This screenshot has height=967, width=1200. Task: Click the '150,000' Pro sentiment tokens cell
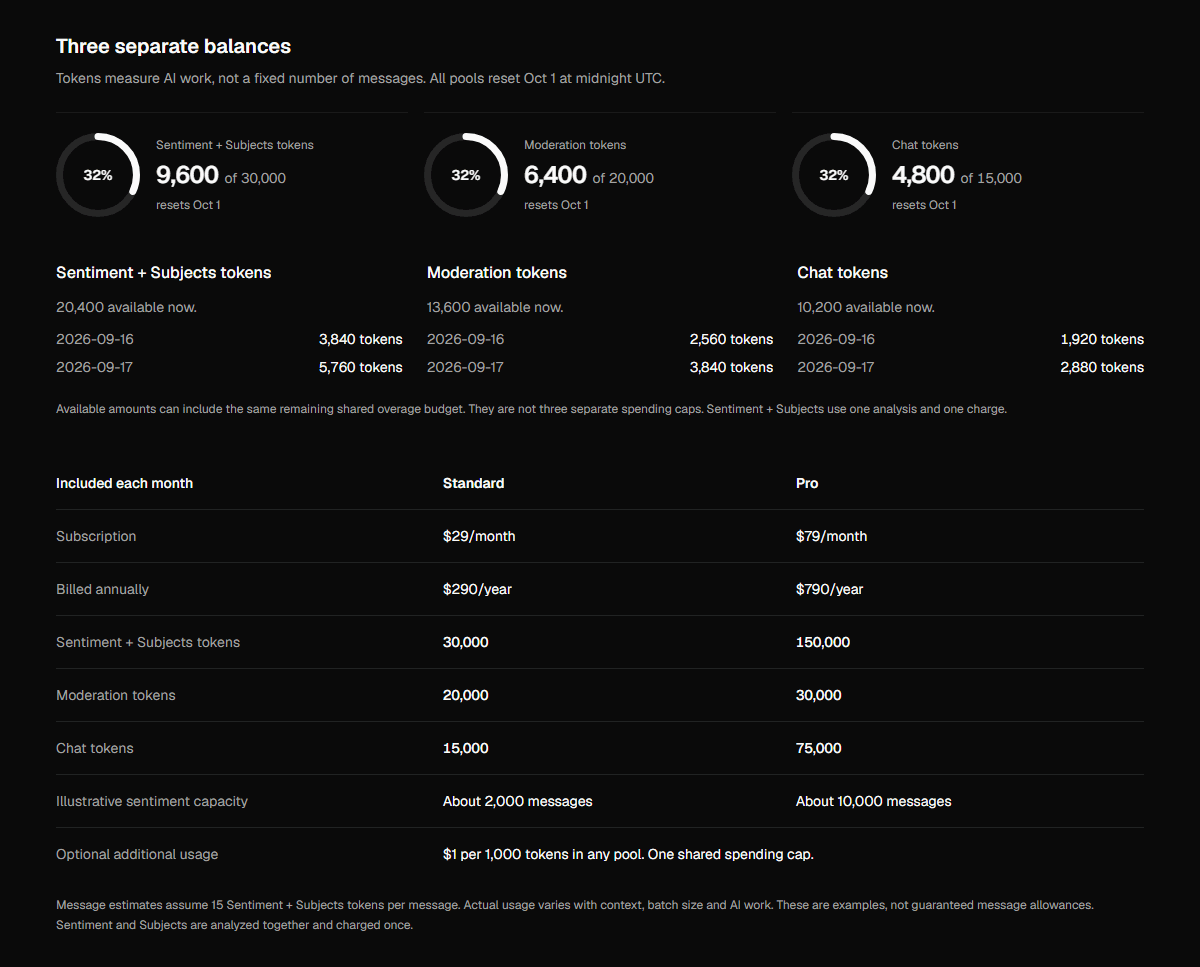[823, 642]
